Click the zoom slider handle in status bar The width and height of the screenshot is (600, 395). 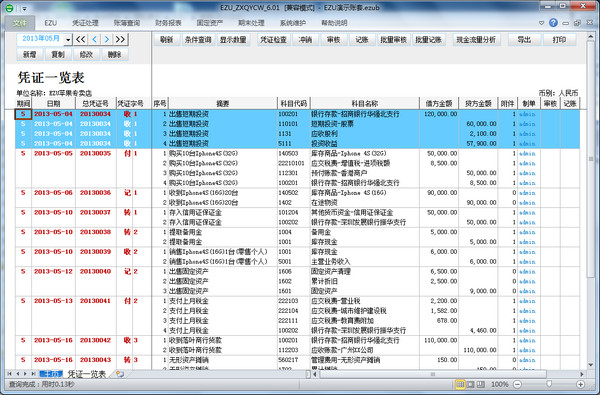click(x=549, y=384)
